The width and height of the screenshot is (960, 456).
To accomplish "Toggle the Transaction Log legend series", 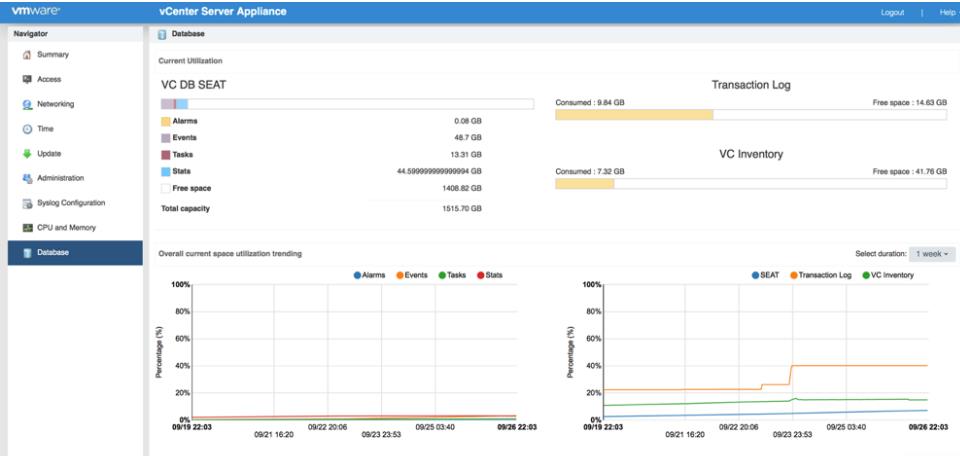I will [822, 275].
